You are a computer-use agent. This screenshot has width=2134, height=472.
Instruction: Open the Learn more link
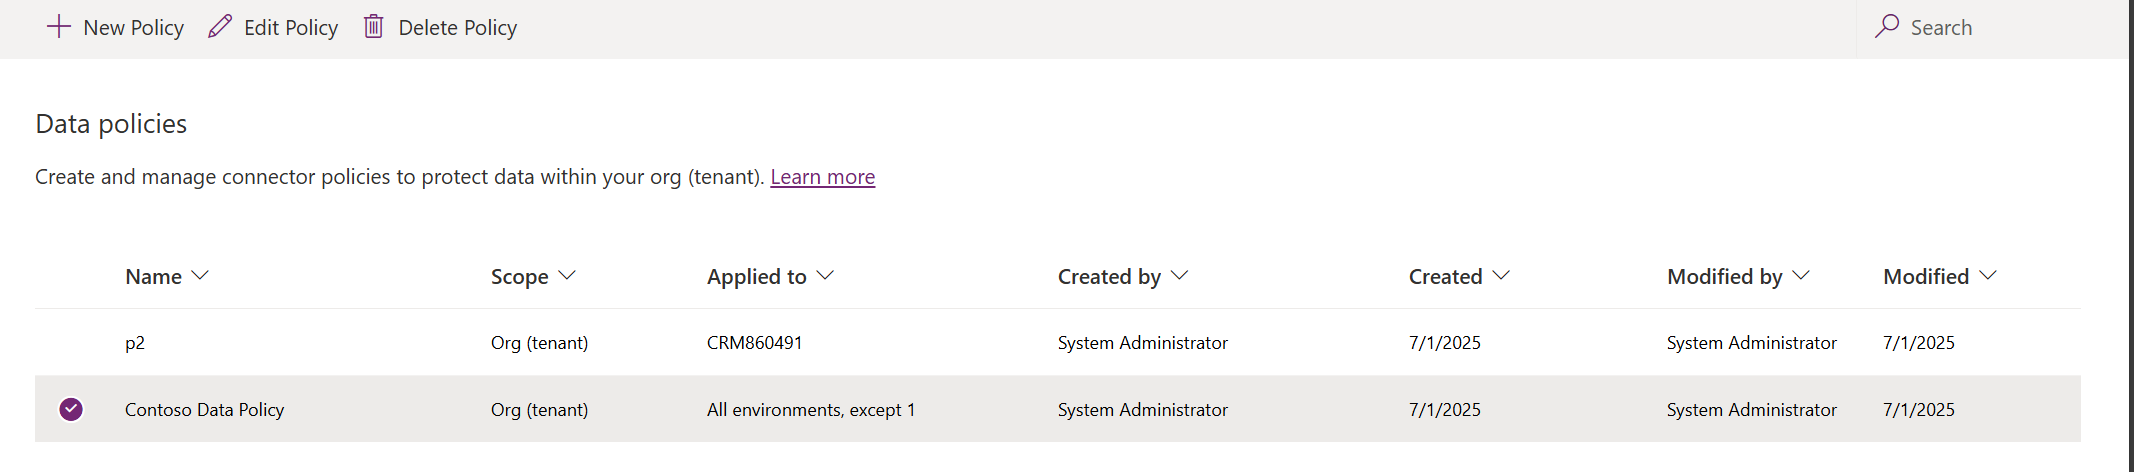click(x=822, y=177)
